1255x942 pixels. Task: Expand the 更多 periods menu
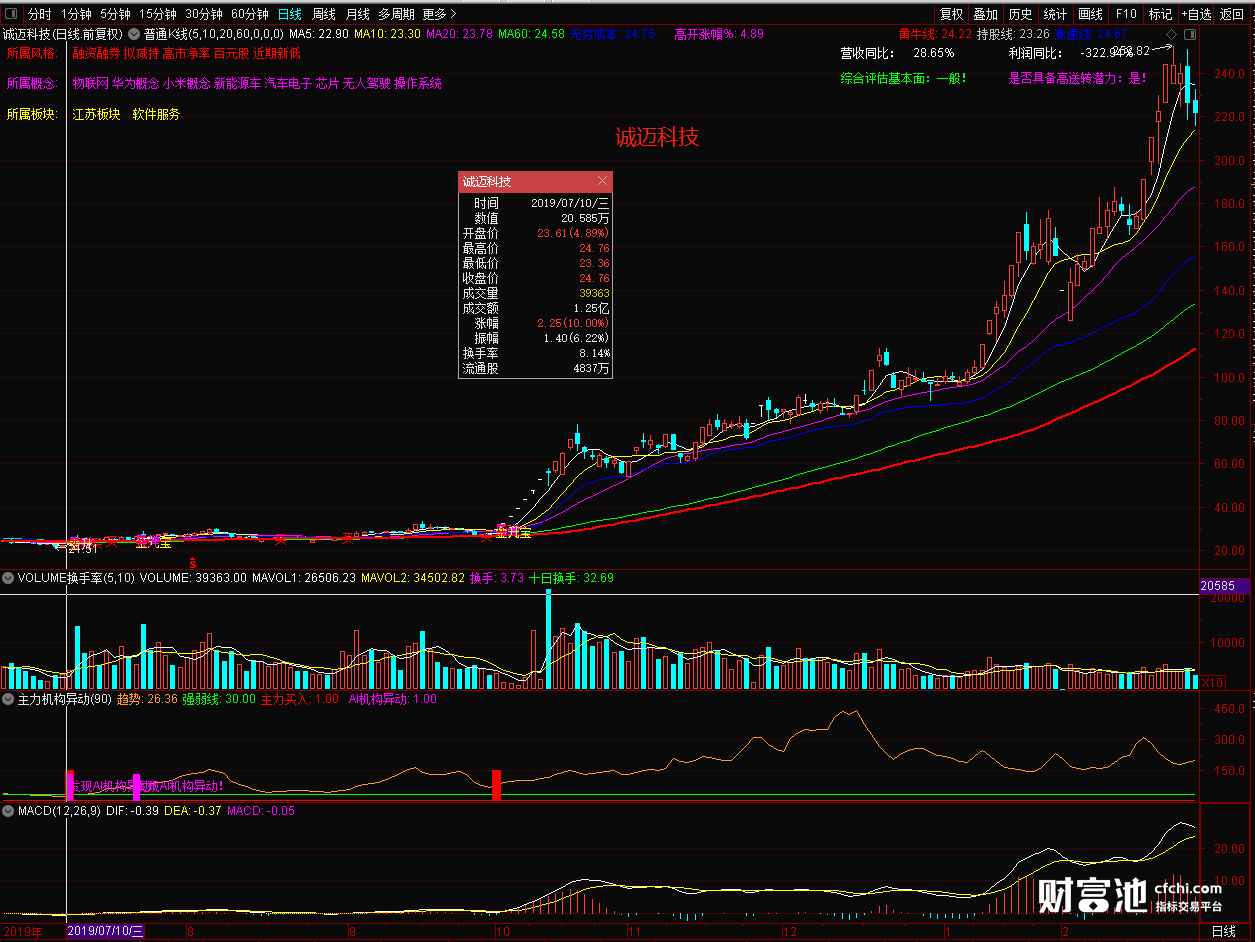coord(440,14)
